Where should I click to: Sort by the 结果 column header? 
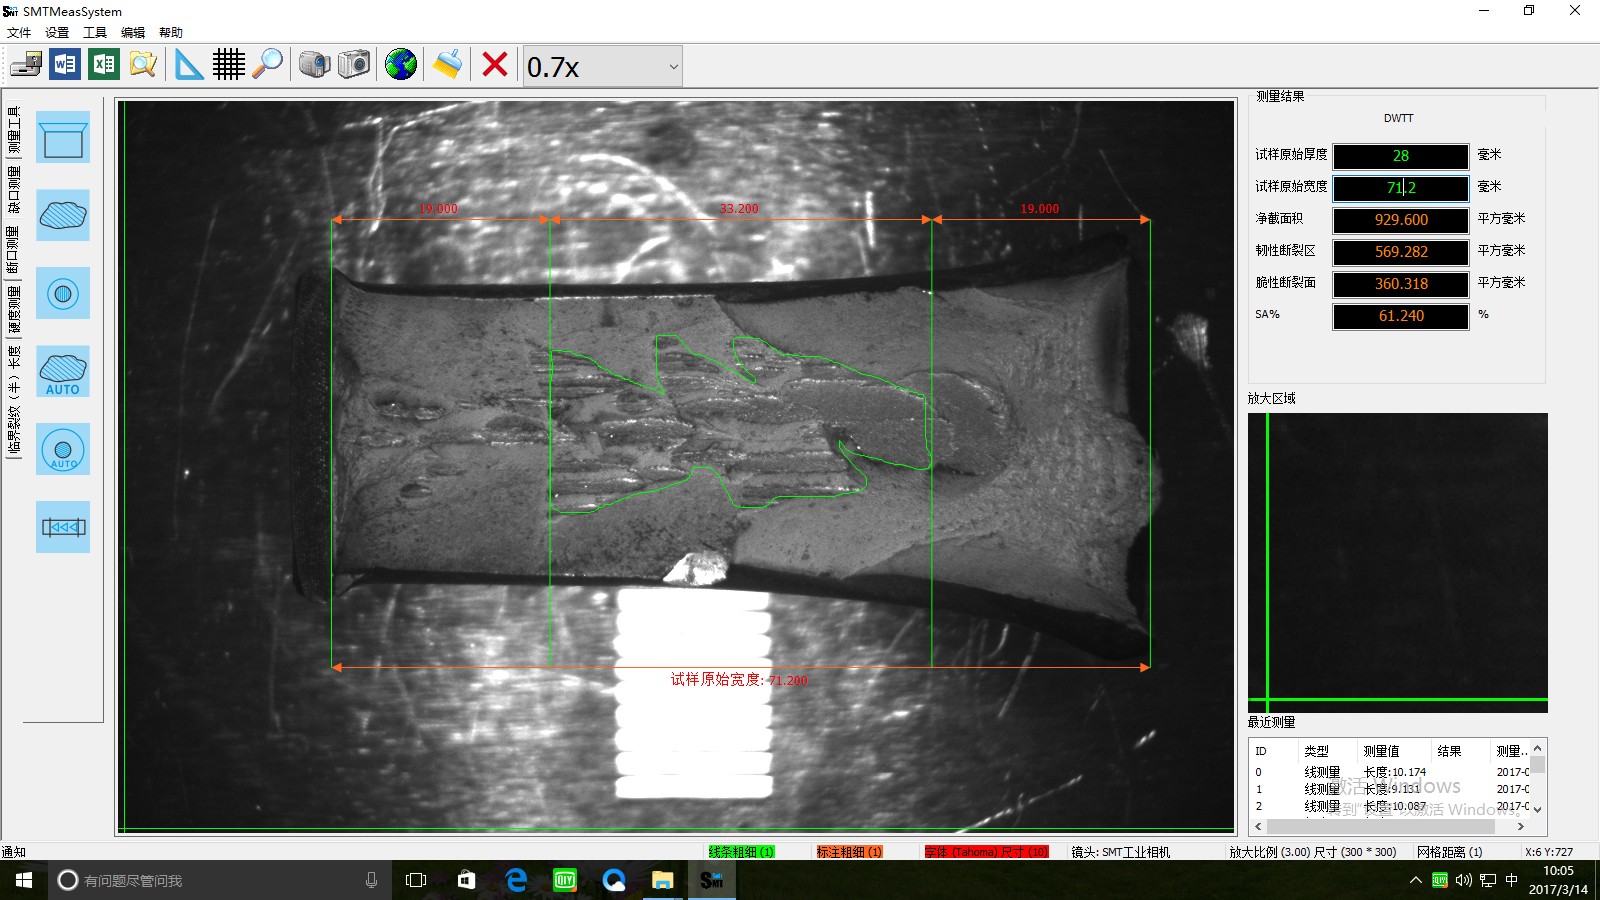click(x=1460, y=751)
